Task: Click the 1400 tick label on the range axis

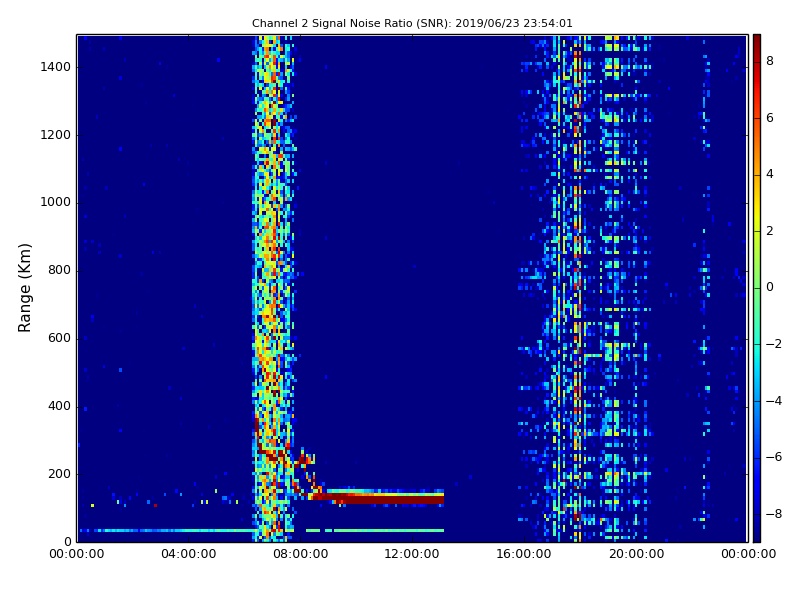Action: (x=55, y=67)
